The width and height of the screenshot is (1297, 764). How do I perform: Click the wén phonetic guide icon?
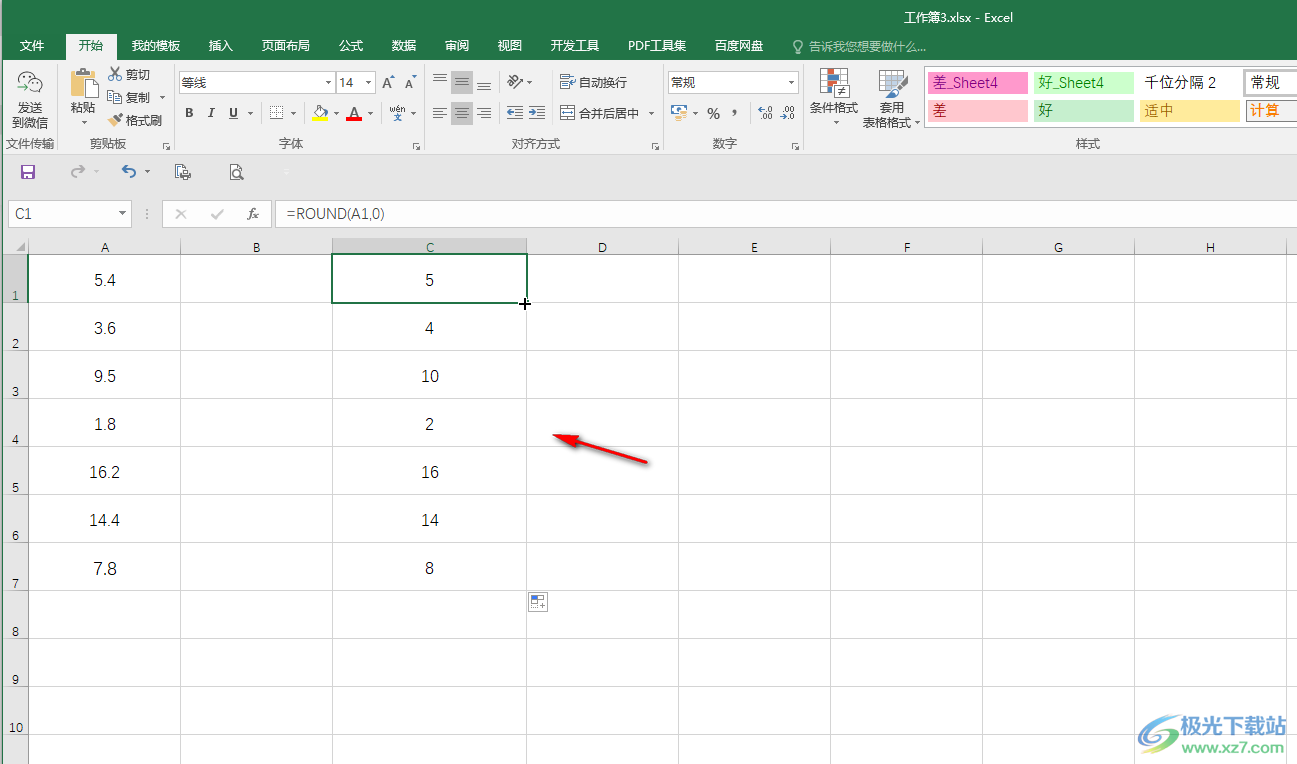coord(398,113)
